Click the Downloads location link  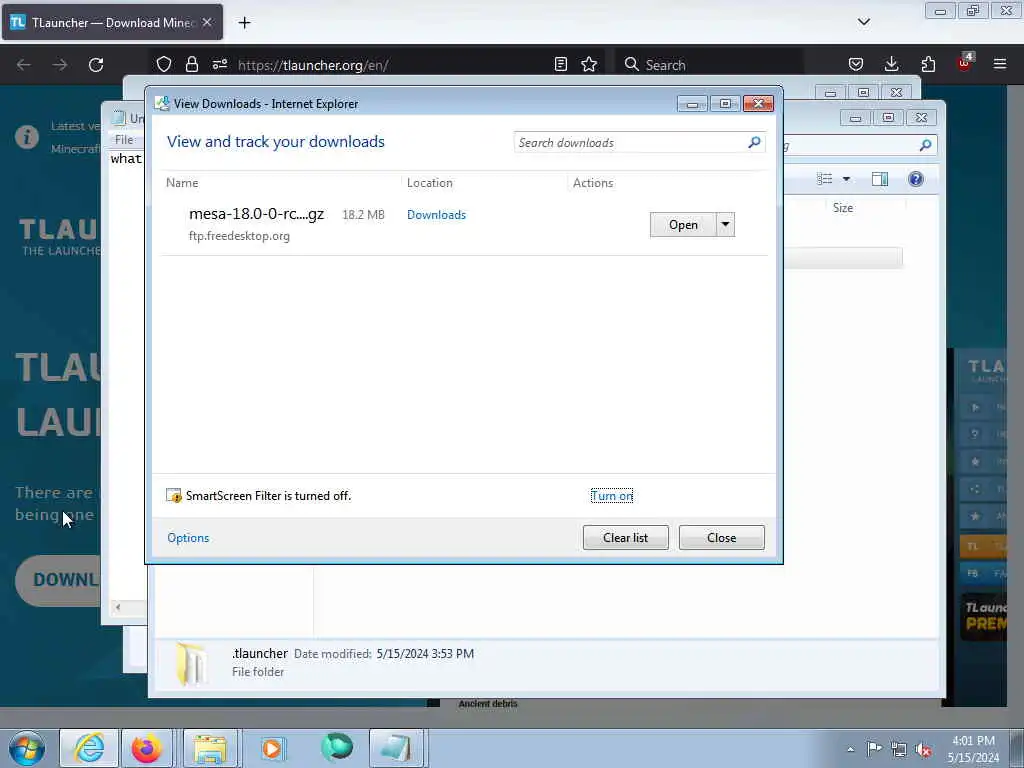click(436, 215)
